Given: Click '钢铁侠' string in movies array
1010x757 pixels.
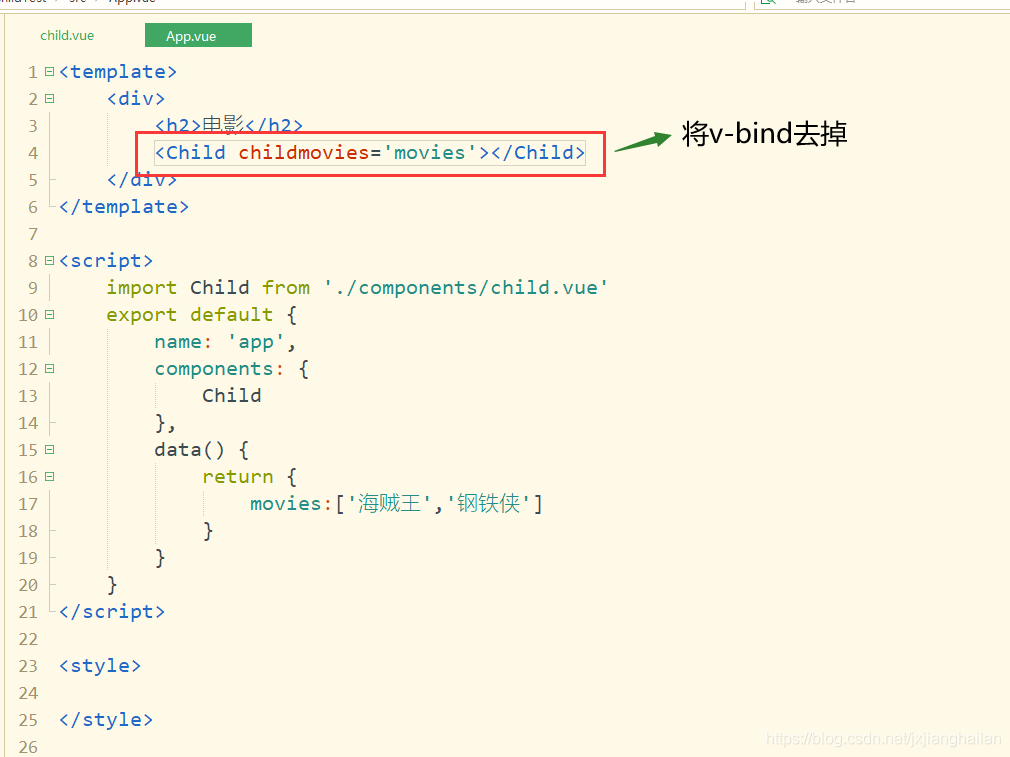Looking at the screenshot, I should point(489,503).
